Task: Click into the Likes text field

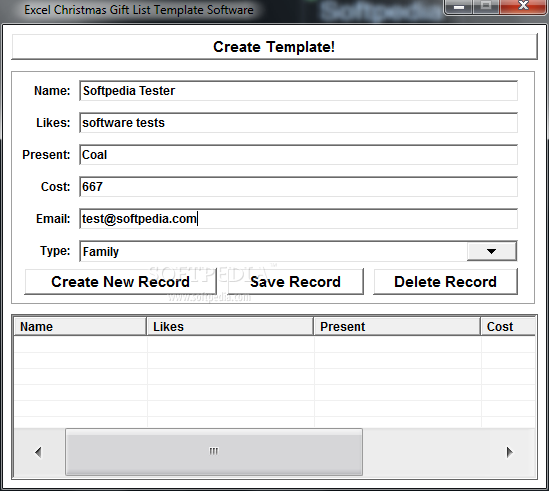Action: point(298,123)
